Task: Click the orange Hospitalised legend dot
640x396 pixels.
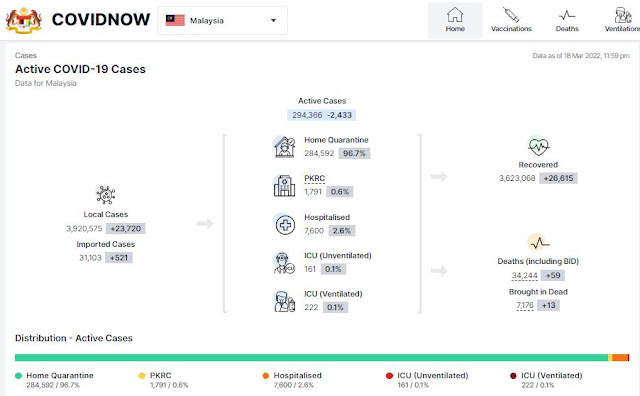Action: [x=265, y=376]
